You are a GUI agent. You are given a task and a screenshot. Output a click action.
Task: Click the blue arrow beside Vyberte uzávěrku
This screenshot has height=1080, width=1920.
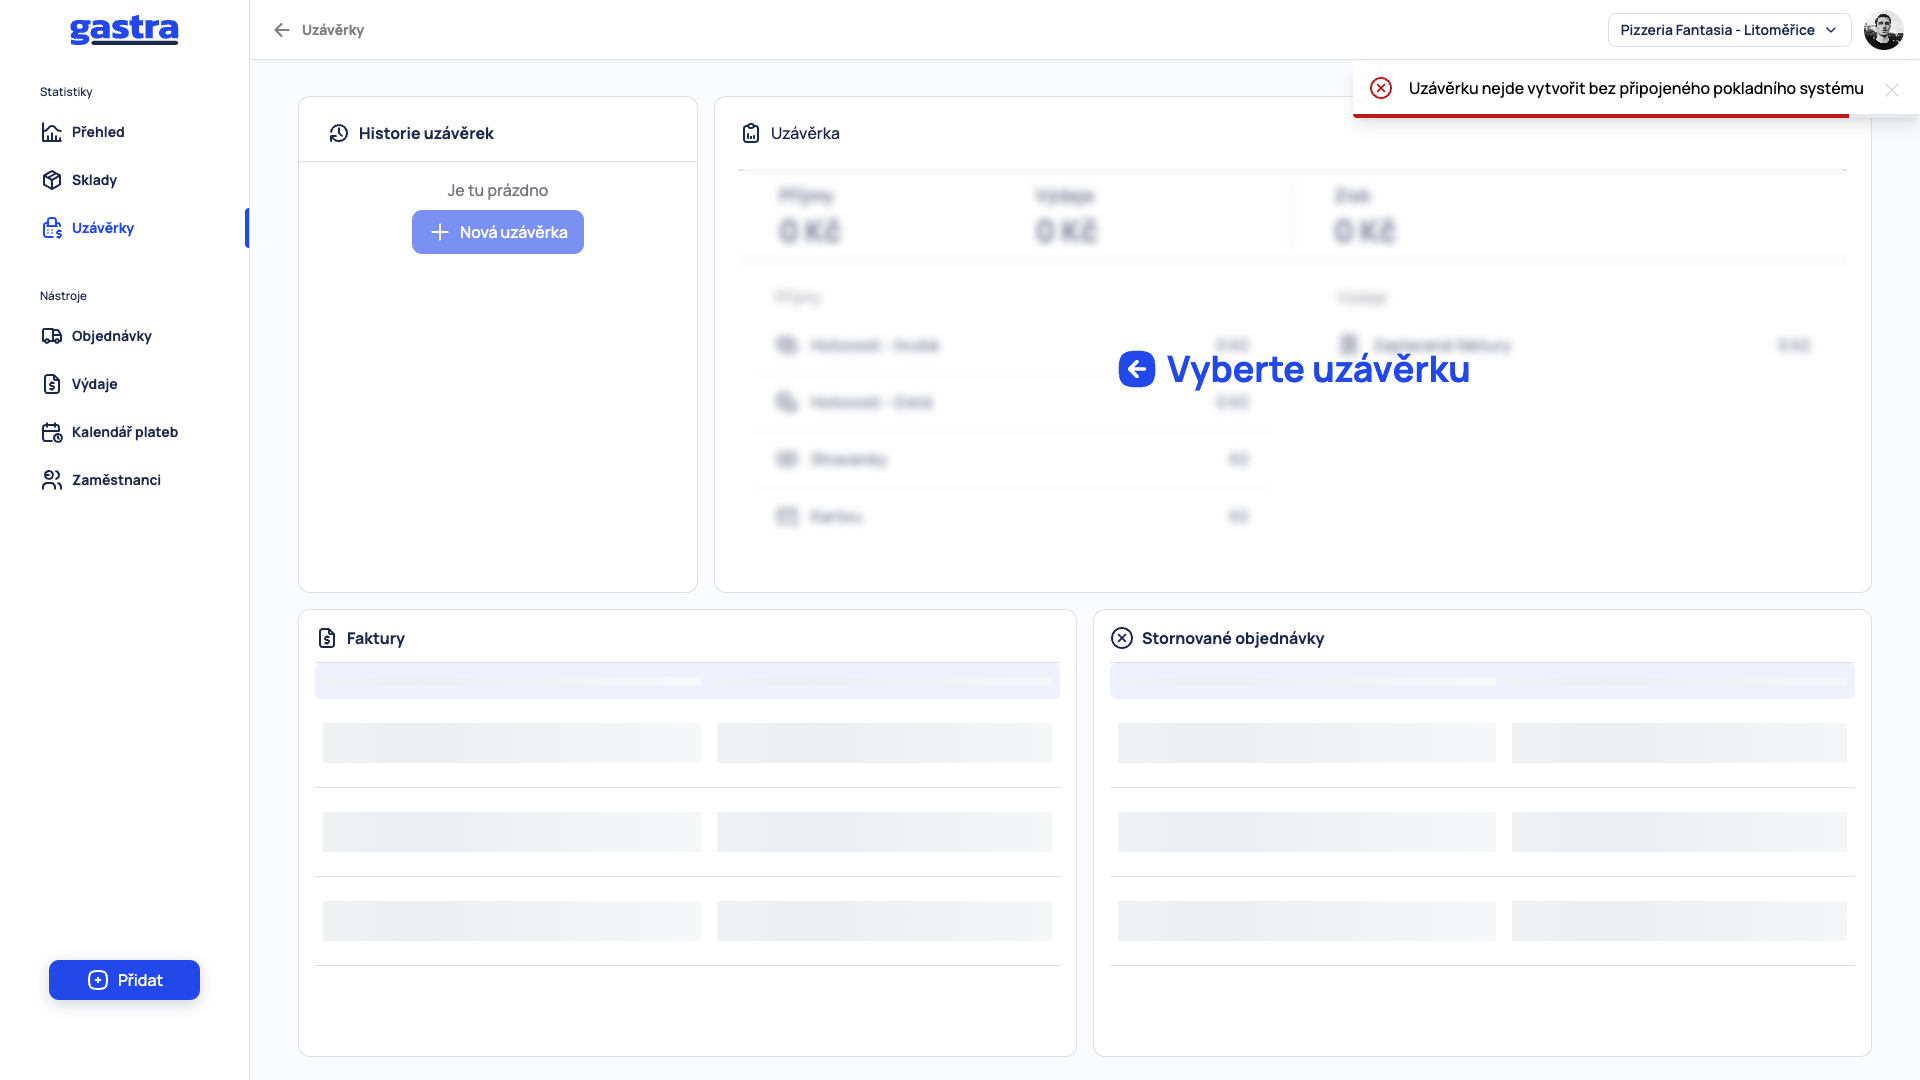coord(1137,369)
